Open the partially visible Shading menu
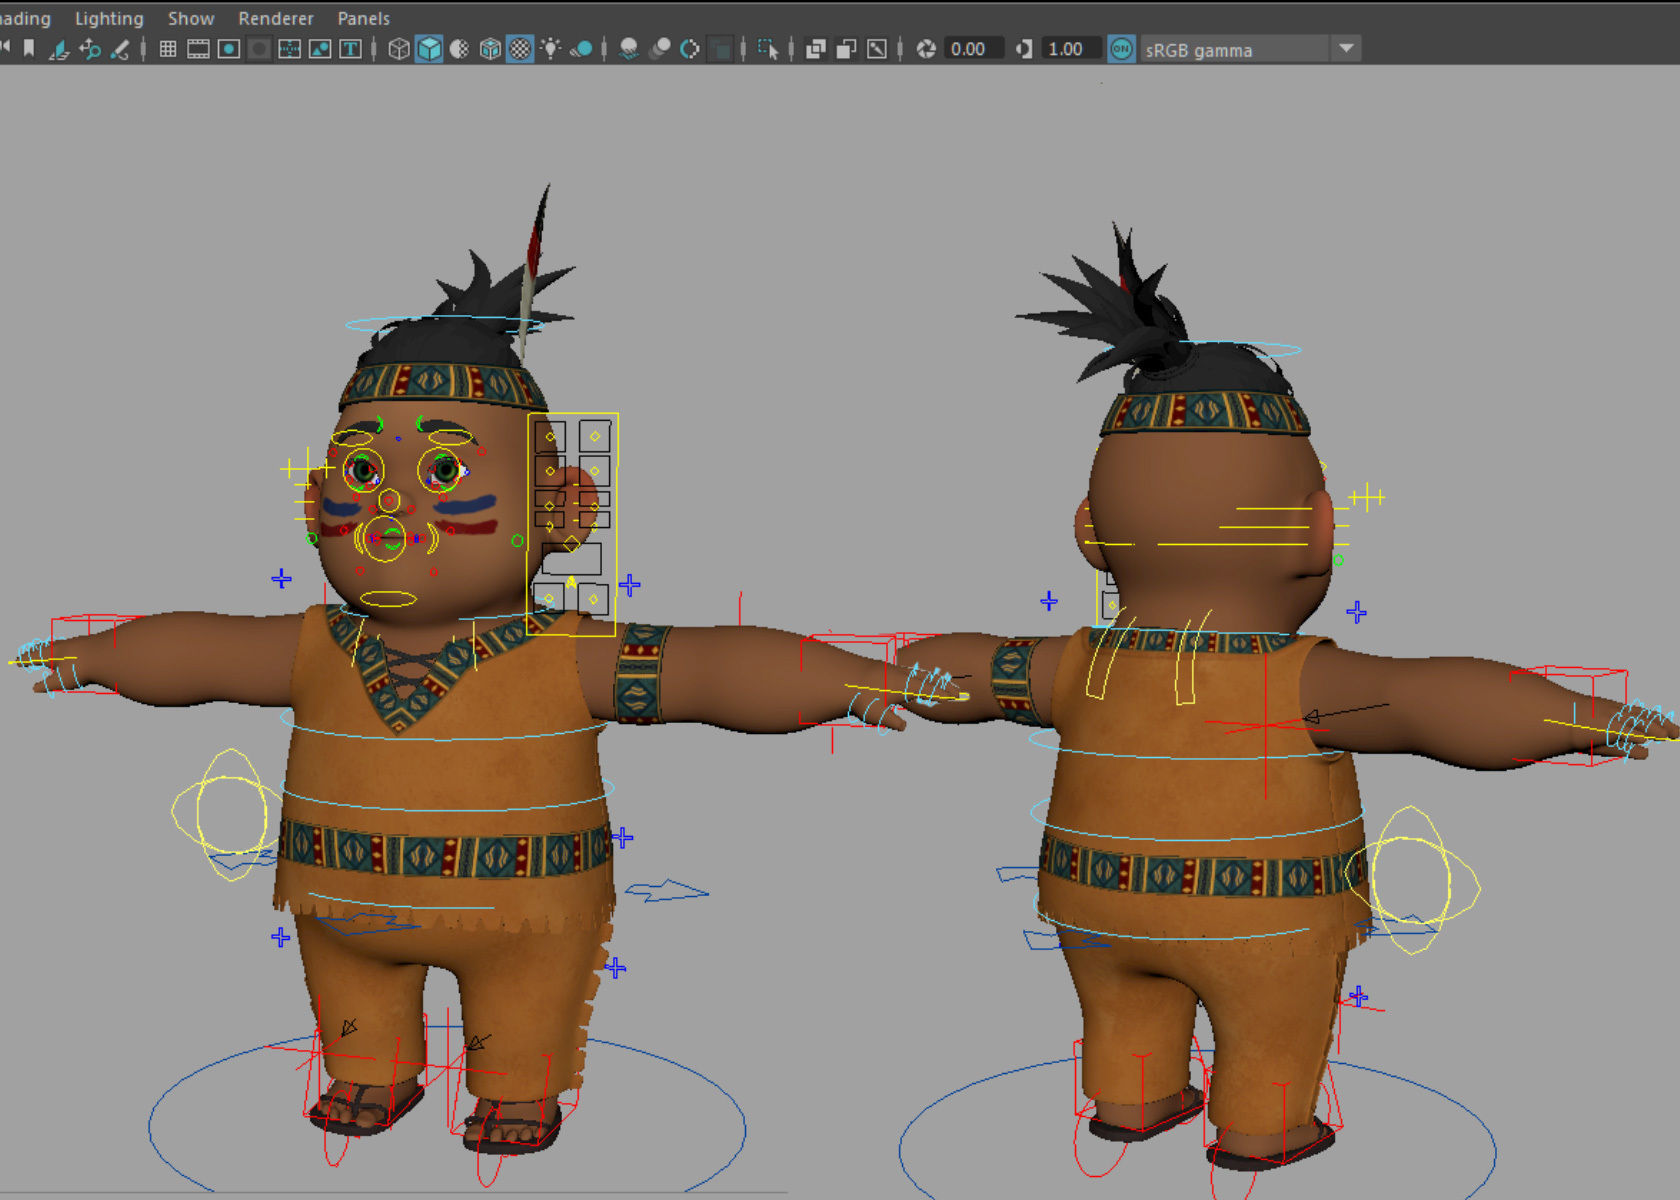The width and height of the screenshot is (1680, 1200). pos(25,18)
